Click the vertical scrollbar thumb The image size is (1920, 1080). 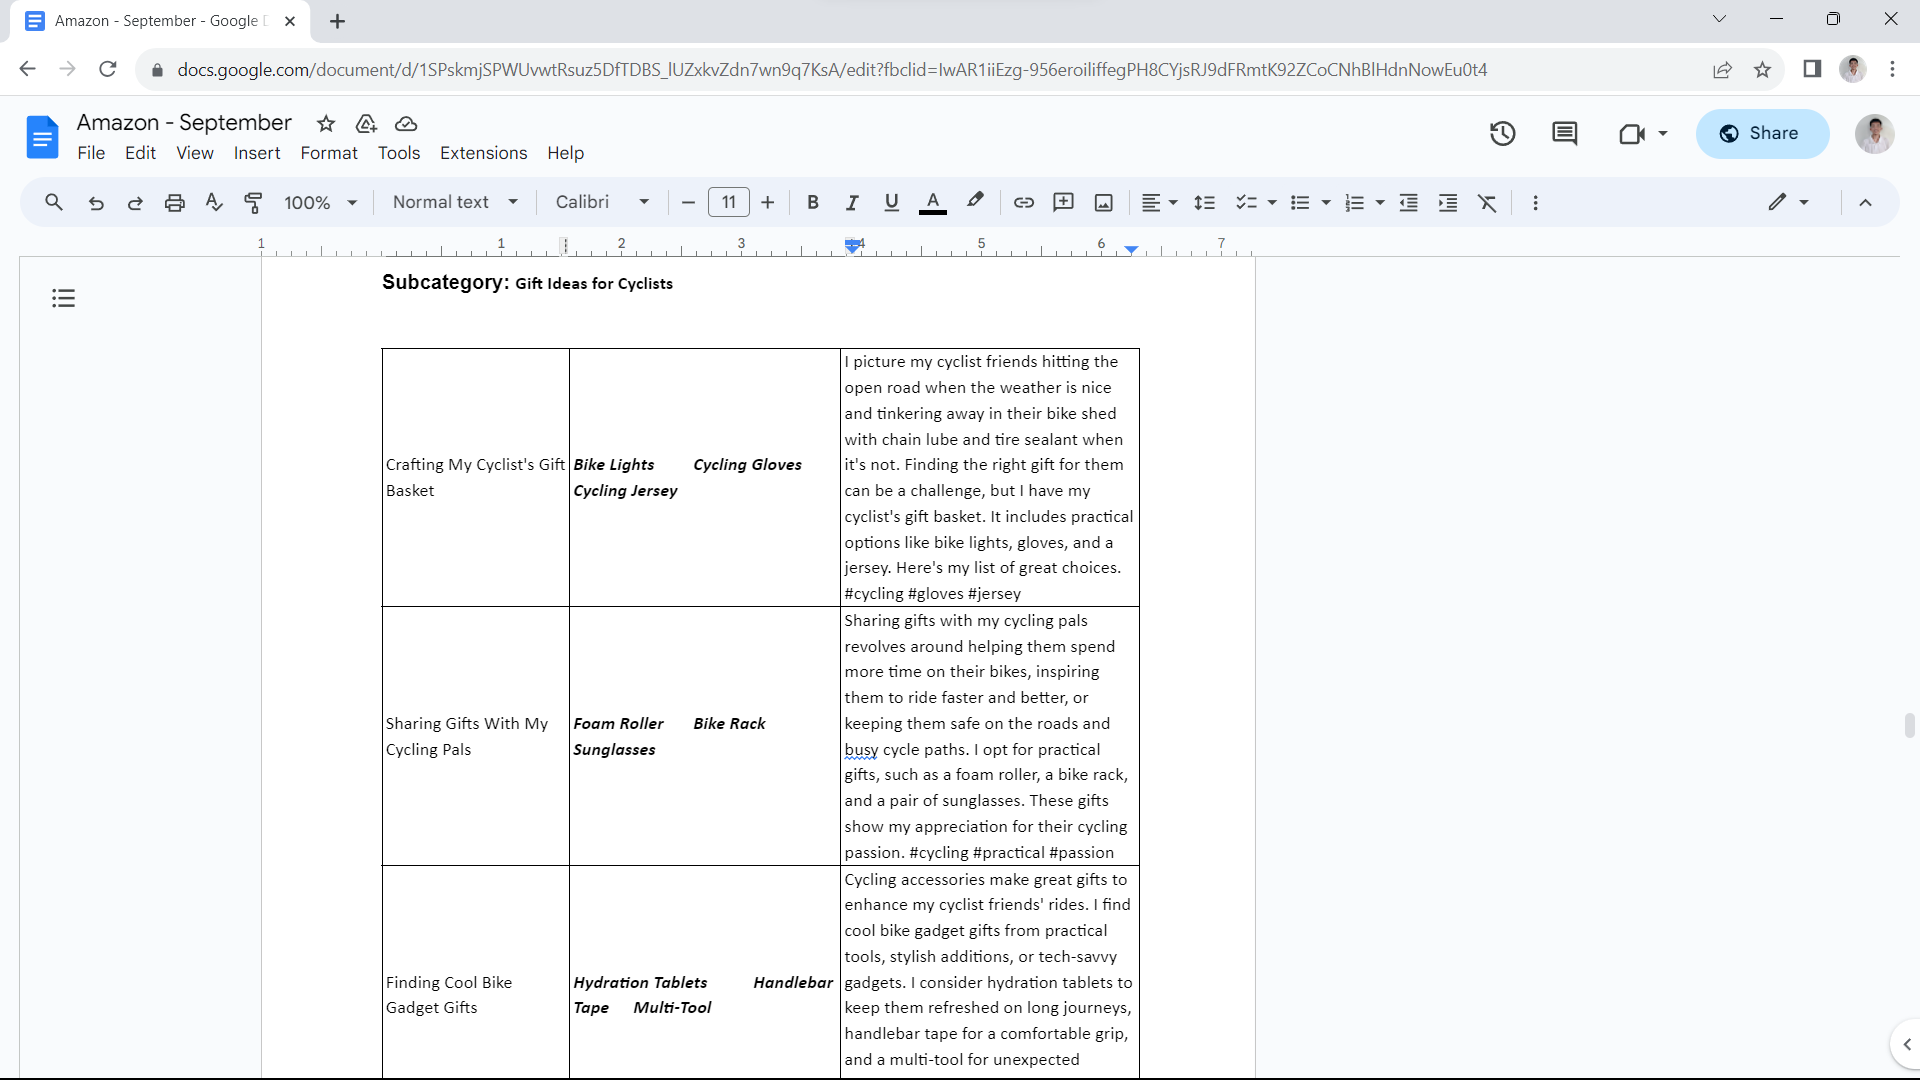pos(1909,725)
